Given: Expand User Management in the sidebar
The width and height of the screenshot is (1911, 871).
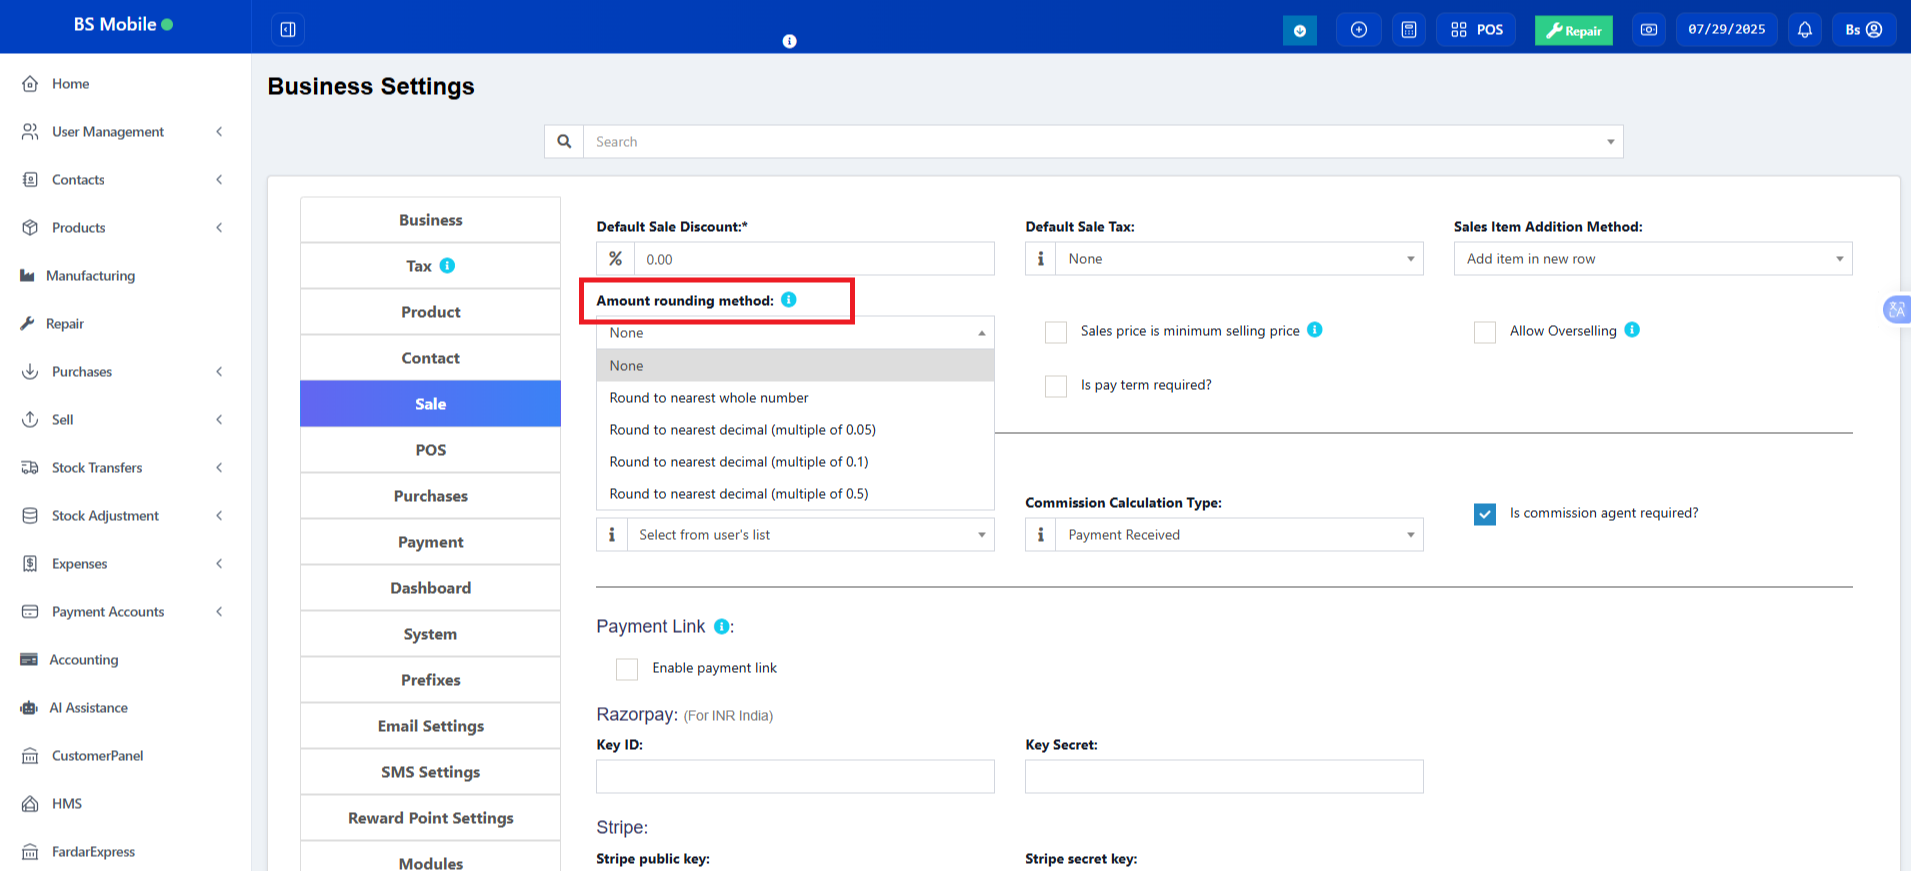Looking at the screenshot, I should [x=108, y=132].
